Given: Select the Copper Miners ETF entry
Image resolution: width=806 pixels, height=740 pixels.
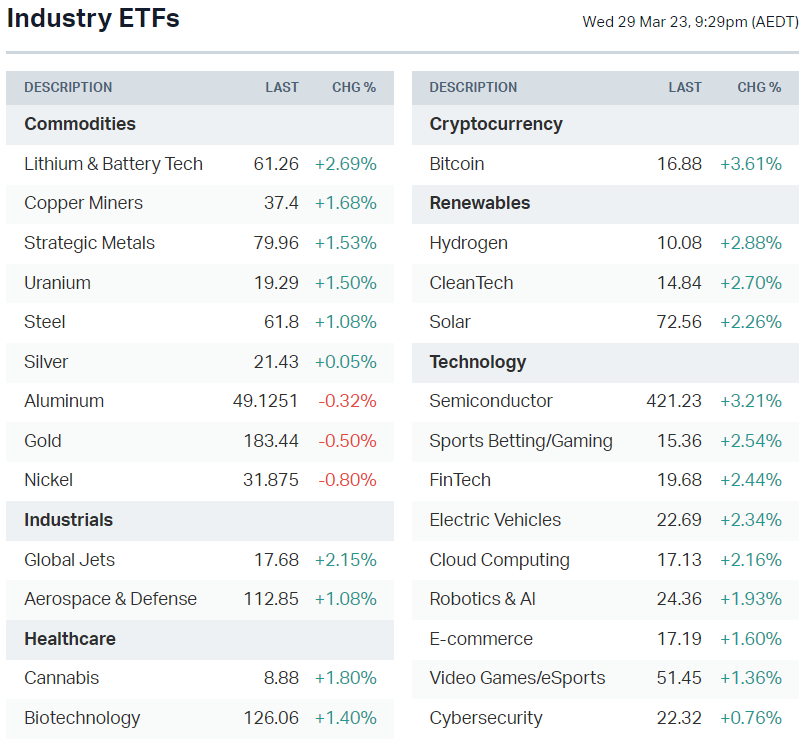Looking at the screenshot, I should (83, 203).
